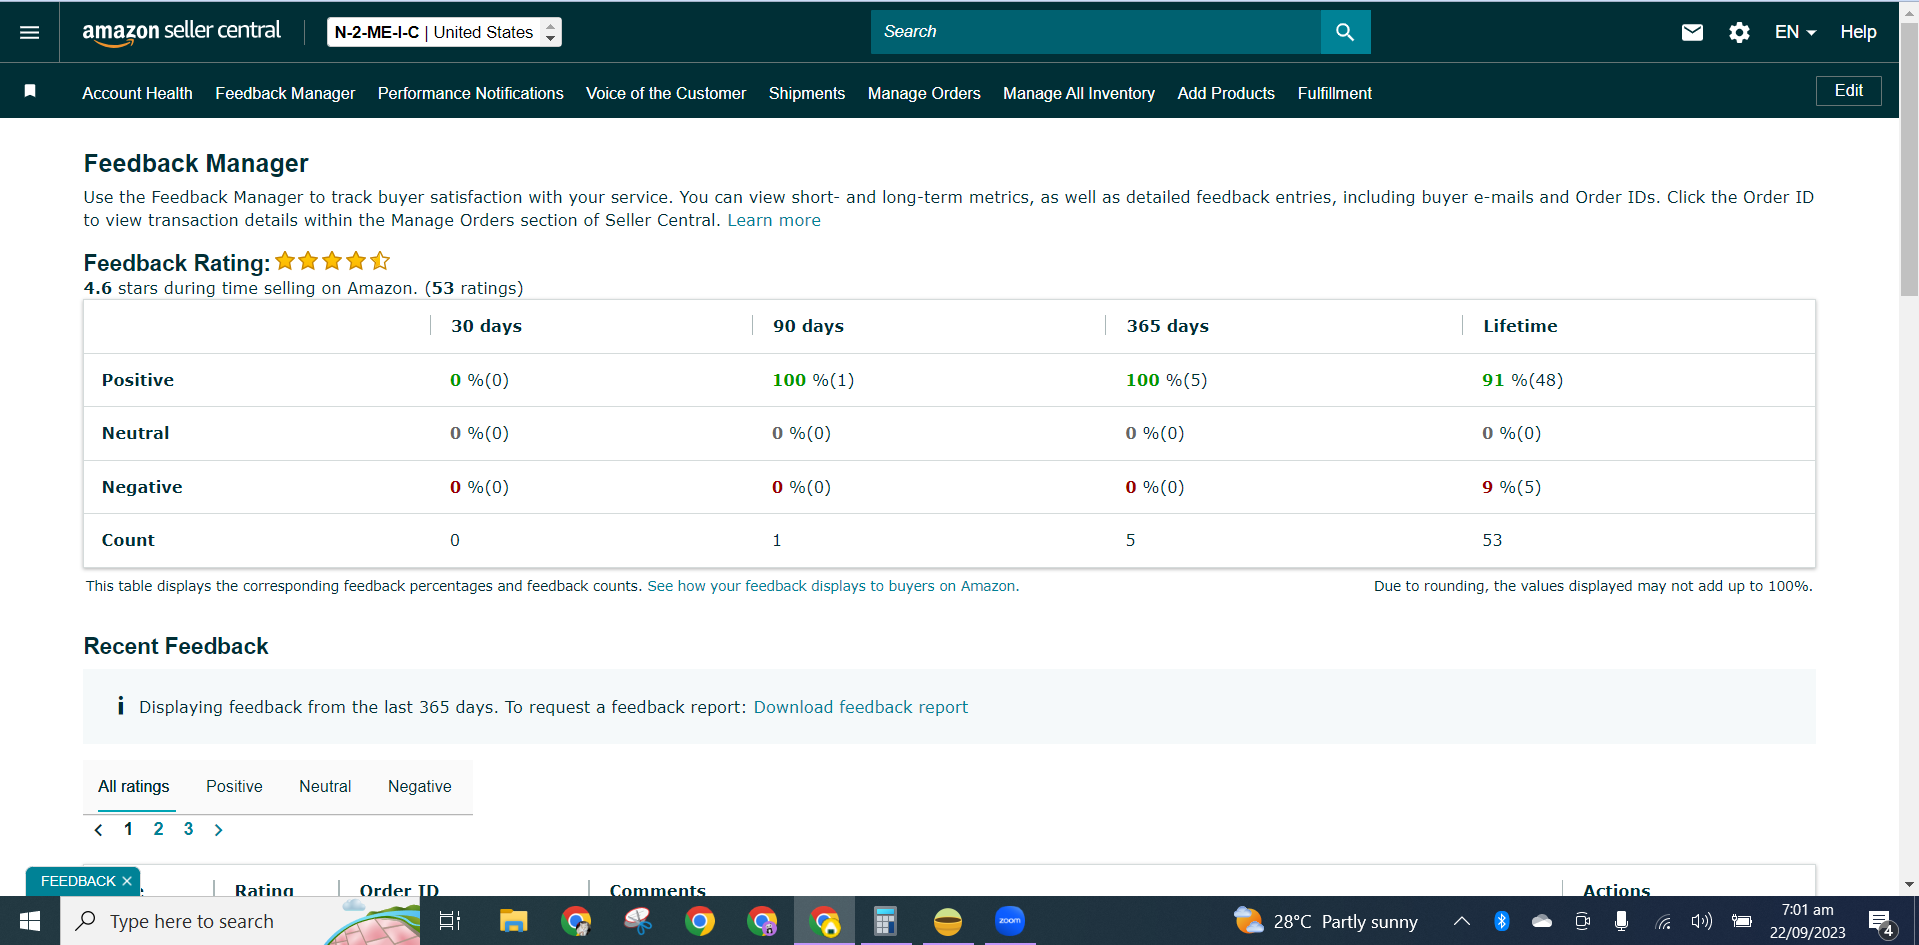
Task: Expand the EN language dropdown
Action: pos(1795,32)
